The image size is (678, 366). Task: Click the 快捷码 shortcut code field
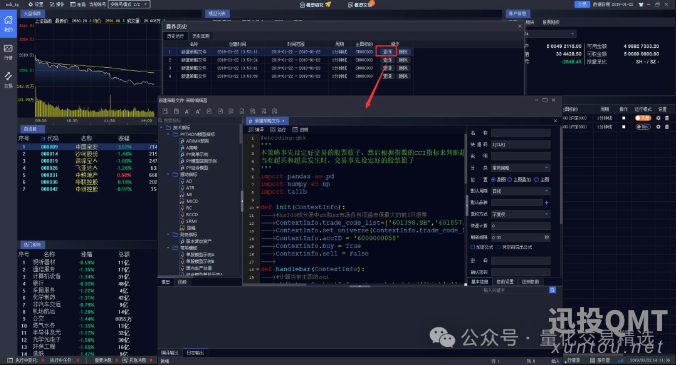tap(521, 144)
